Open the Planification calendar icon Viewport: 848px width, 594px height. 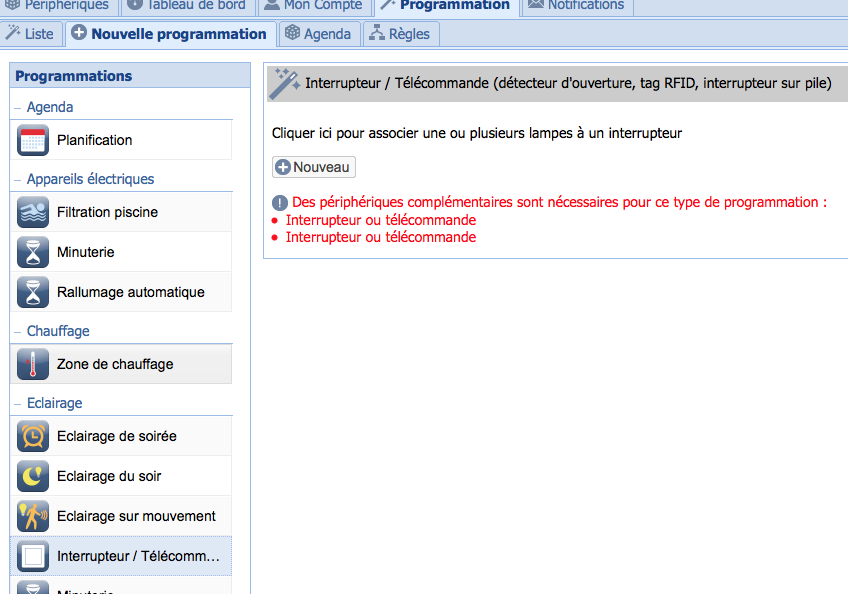click(x=33, y=140)
